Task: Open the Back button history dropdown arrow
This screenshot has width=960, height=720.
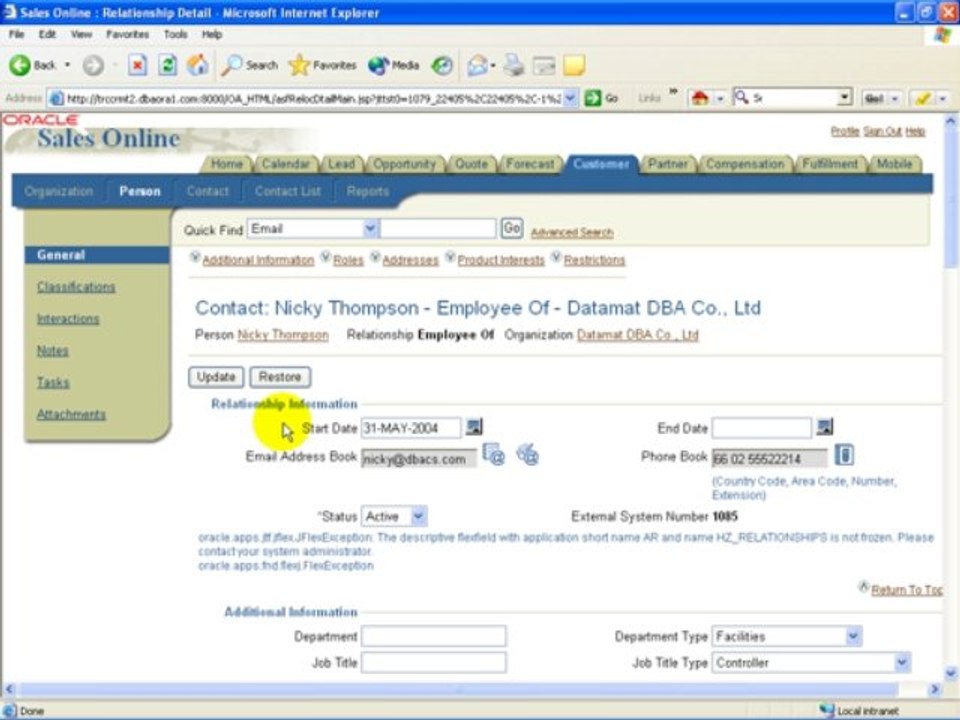Action: [x=67, y=65]
